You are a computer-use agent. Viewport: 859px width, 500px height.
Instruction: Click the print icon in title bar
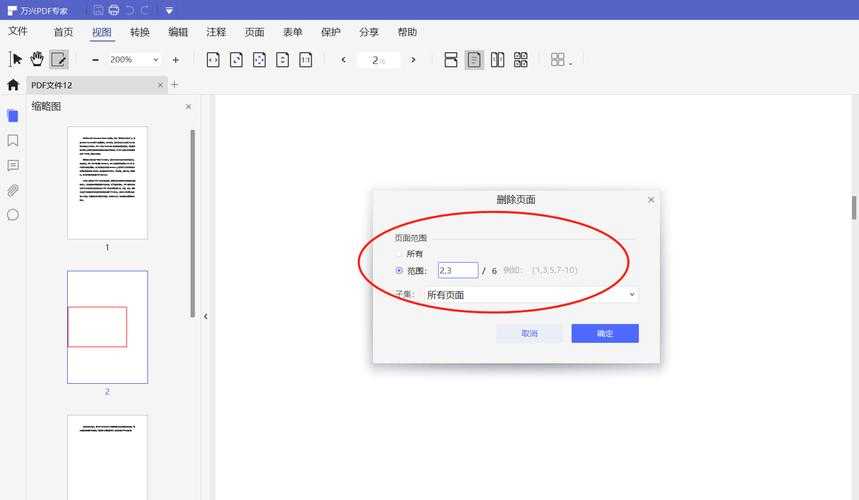(x=114, y=10)
